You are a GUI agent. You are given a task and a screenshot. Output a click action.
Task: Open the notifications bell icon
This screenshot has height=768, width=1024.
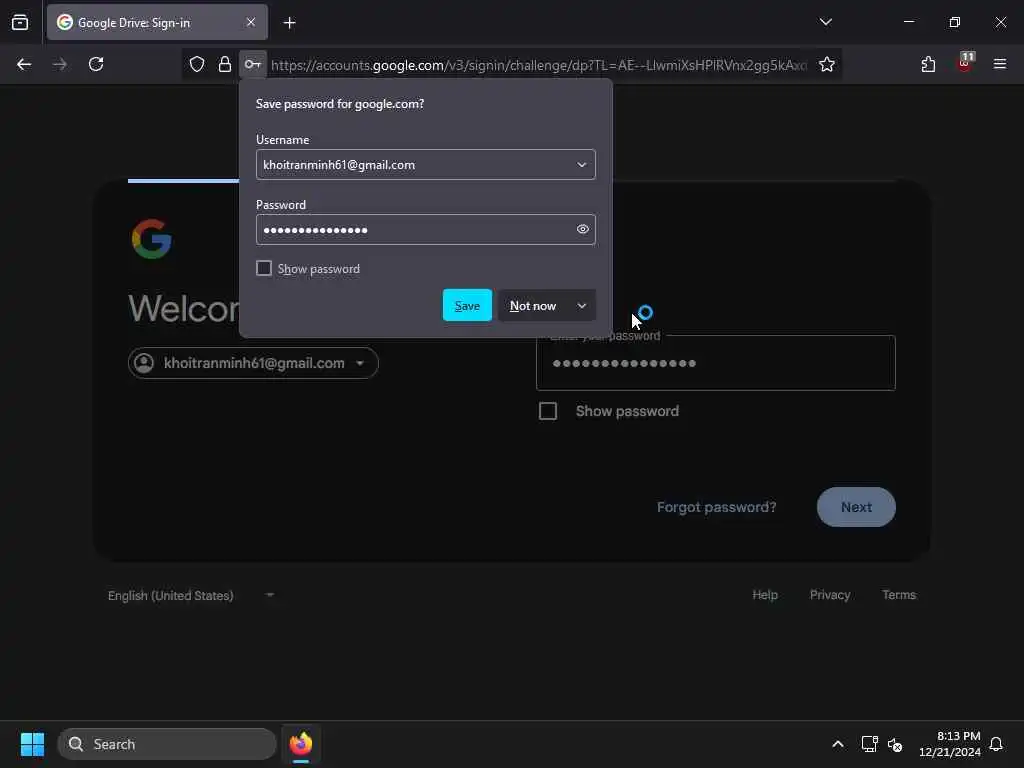point(996,744)
